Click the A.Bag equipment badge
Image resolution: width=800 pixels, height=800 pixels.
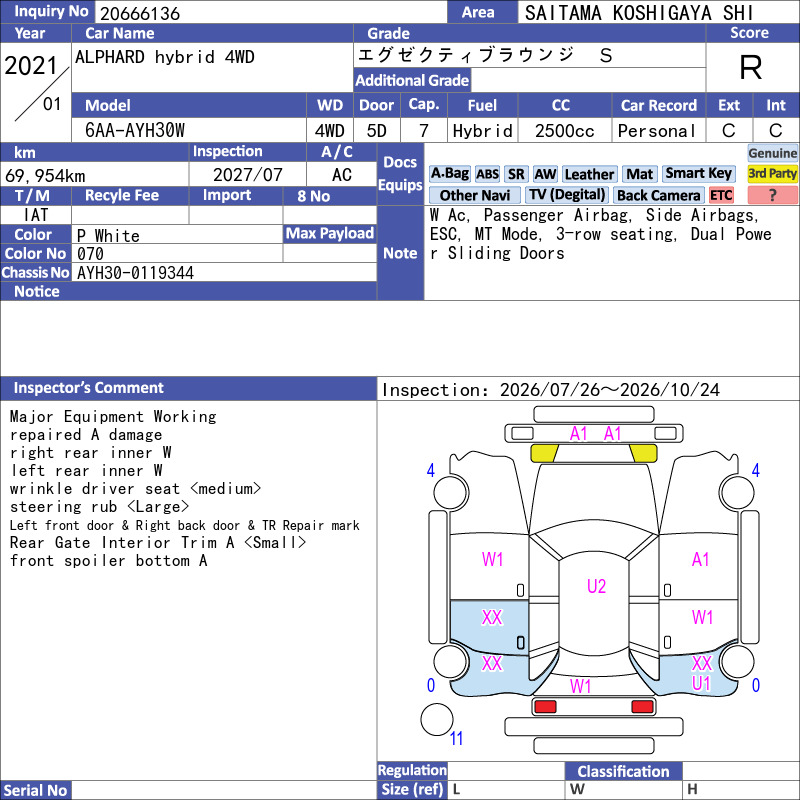point(449,174)
